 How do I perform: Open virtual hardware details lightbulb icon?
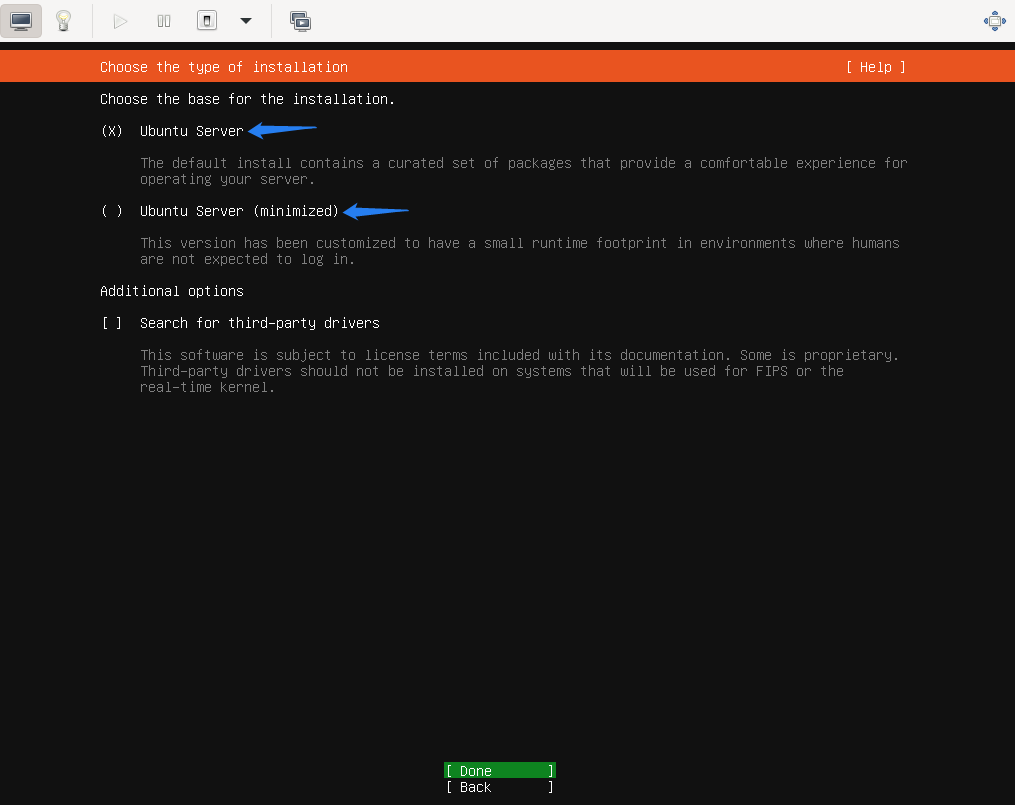tap(63, 21)
